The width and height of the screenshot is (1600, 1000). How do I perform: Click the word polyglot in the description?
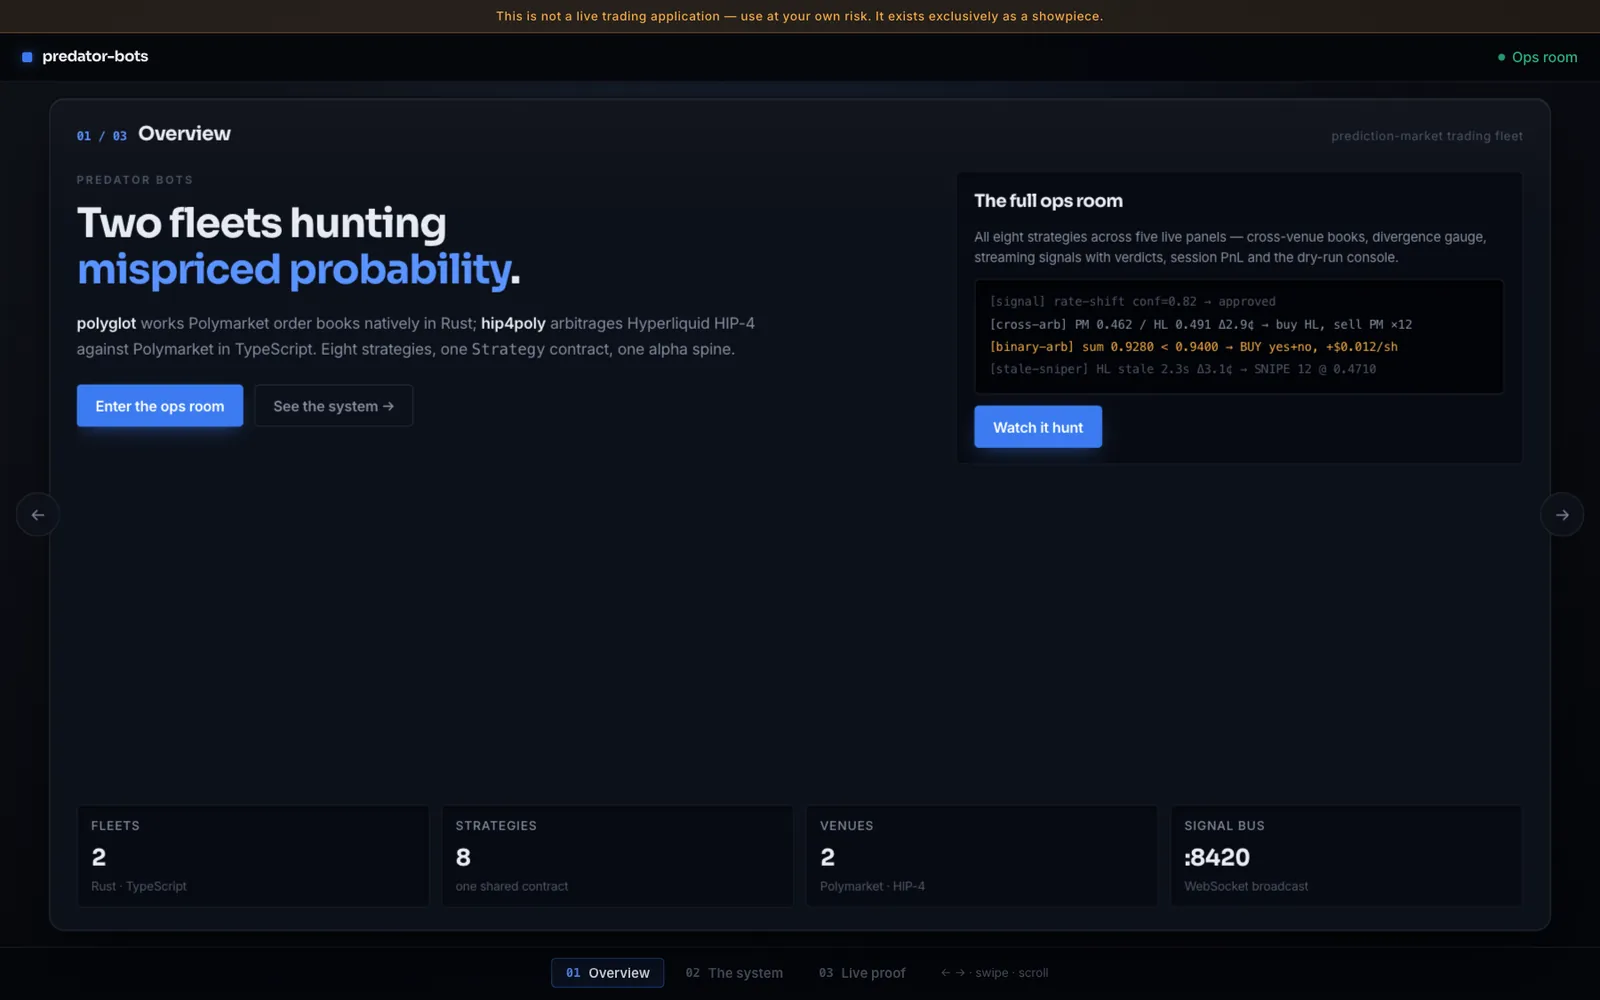(x=106, y=324)
